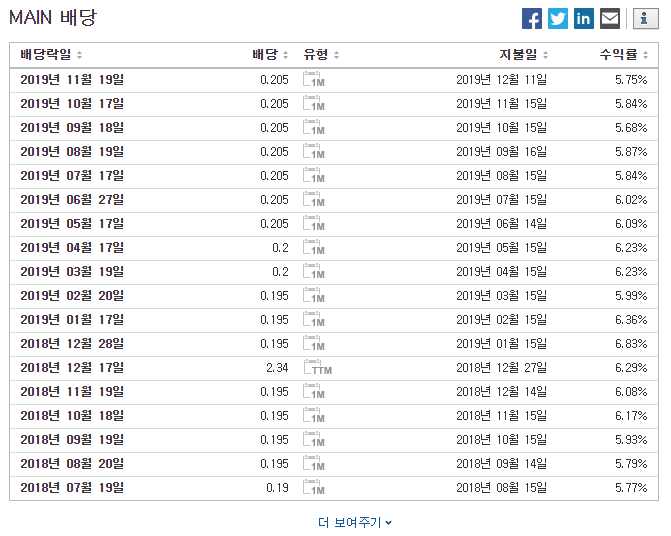Click dividend value 0.19
Screen dimensions: 671x536
[277, 487]
